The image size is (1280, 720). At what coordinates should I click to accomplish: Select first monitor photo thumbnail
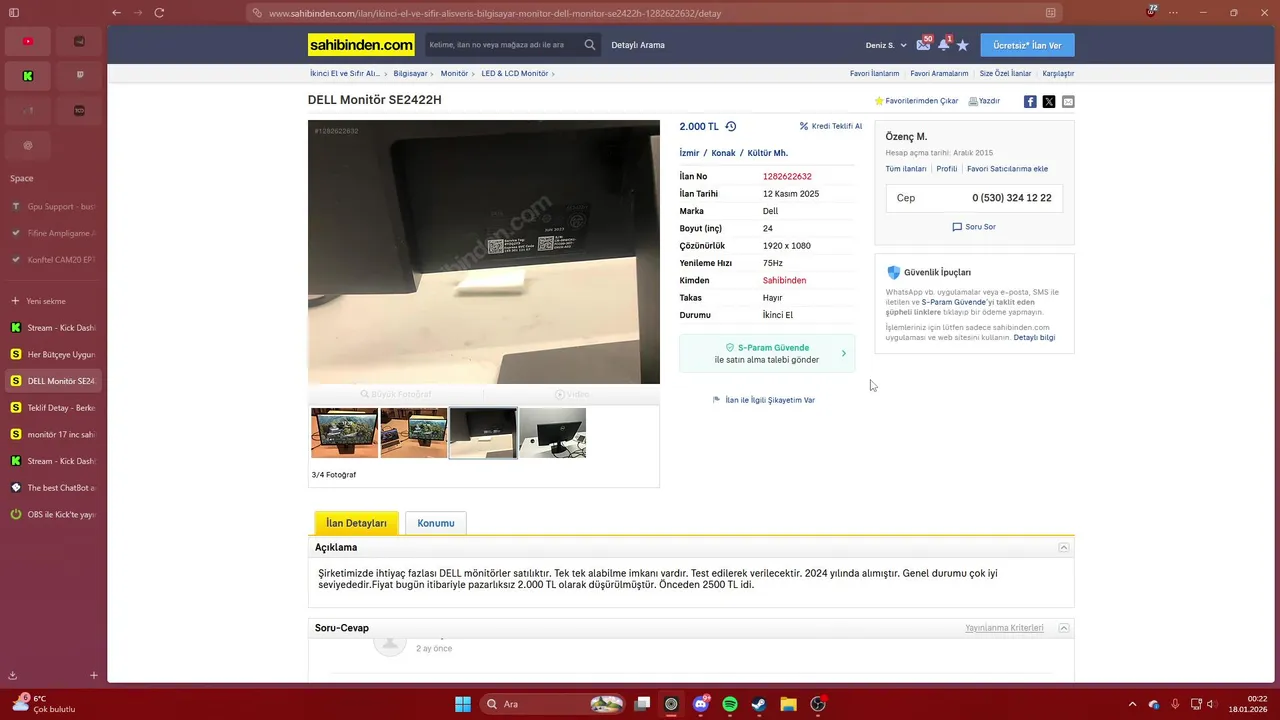[x=344, y=433]
